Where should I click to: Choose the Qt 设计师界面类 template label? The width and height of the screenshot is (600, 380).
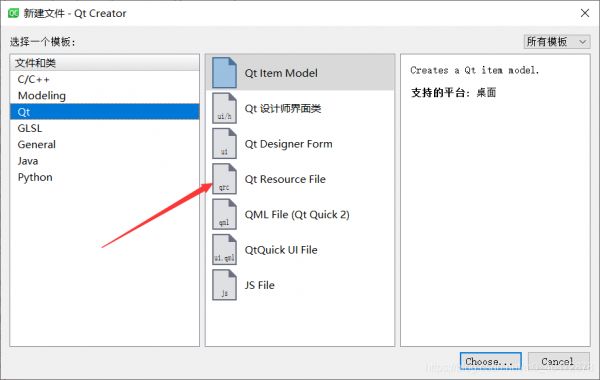pos(283,109)
